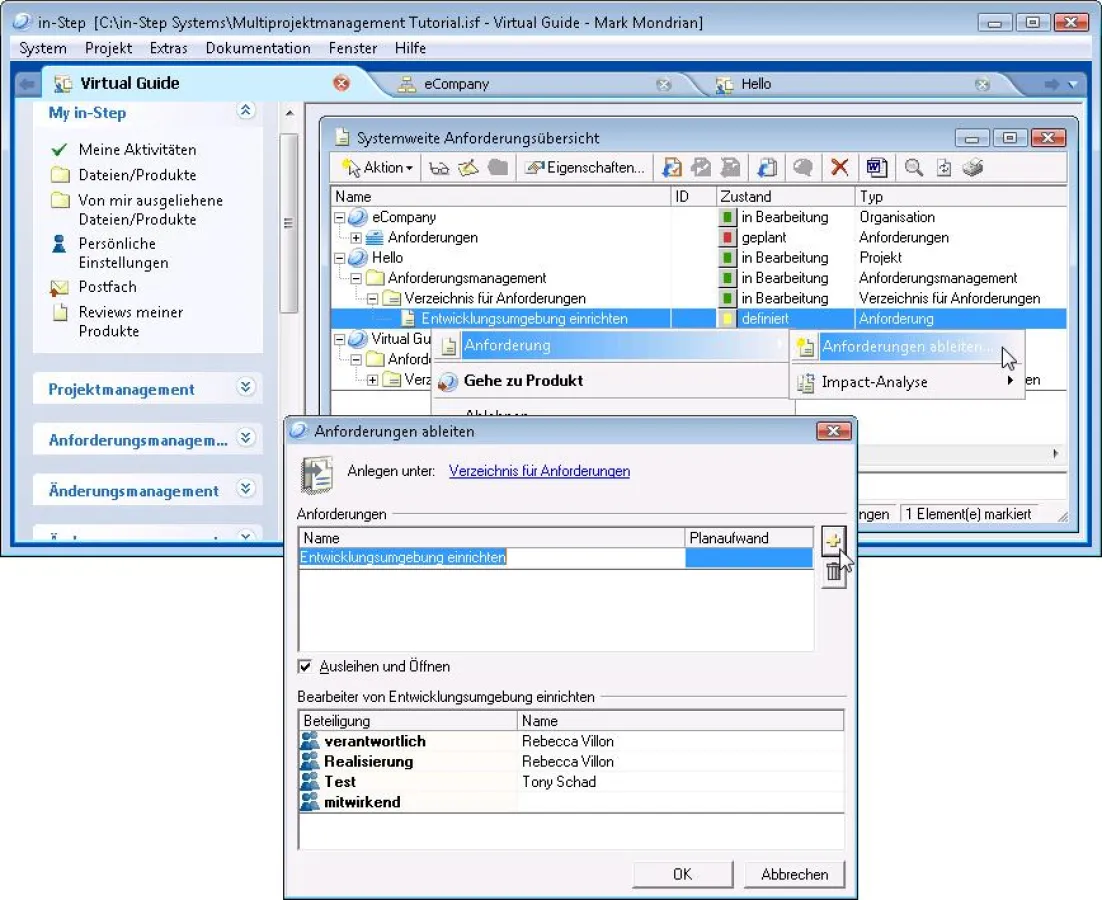Open Postfach mailbox in sidebar

pos(107,287)
